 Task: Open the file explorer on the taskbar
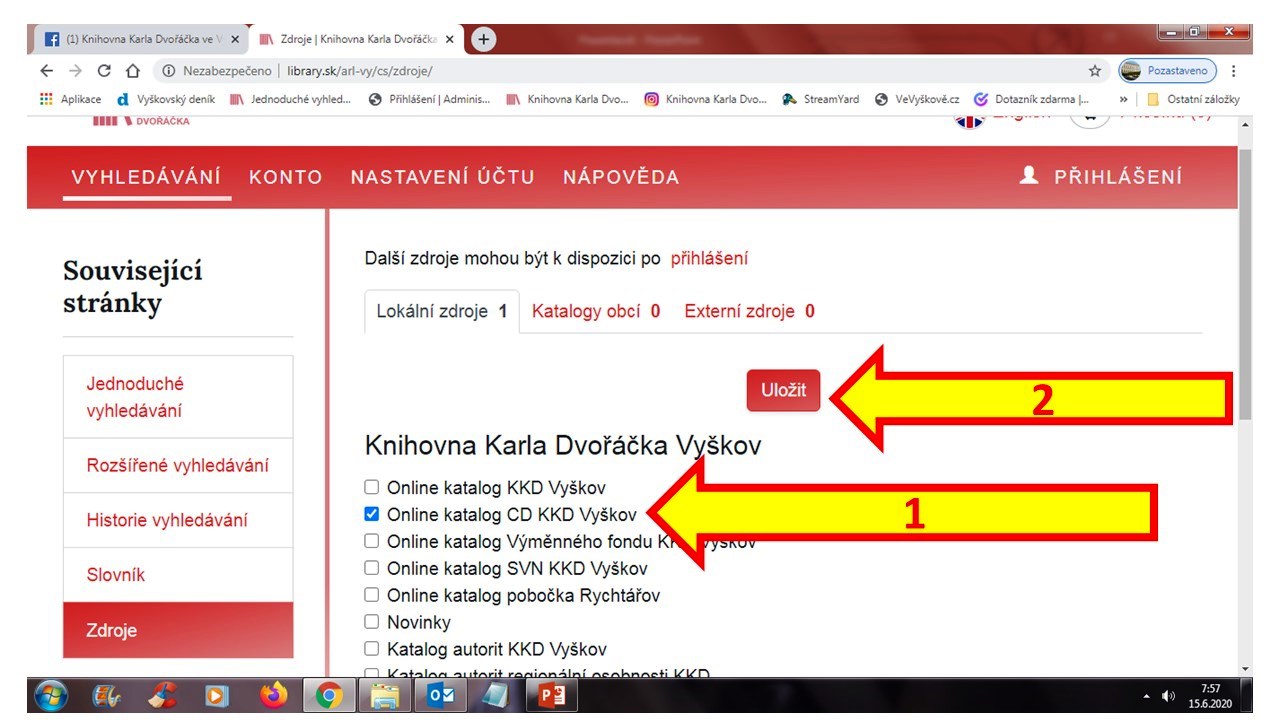click(x=384, y=696)
